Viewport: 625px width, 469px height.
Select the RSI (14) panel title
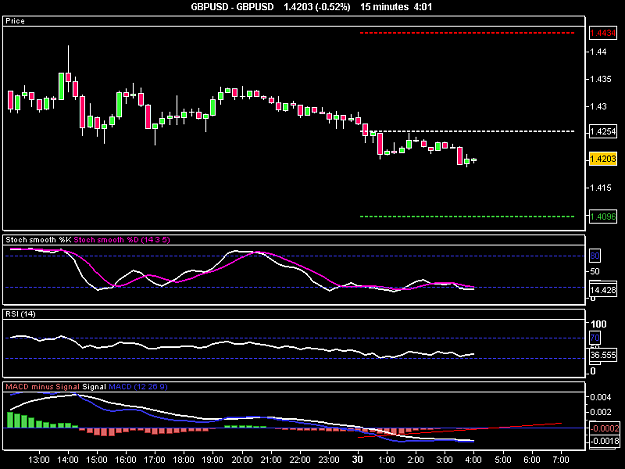20,314
